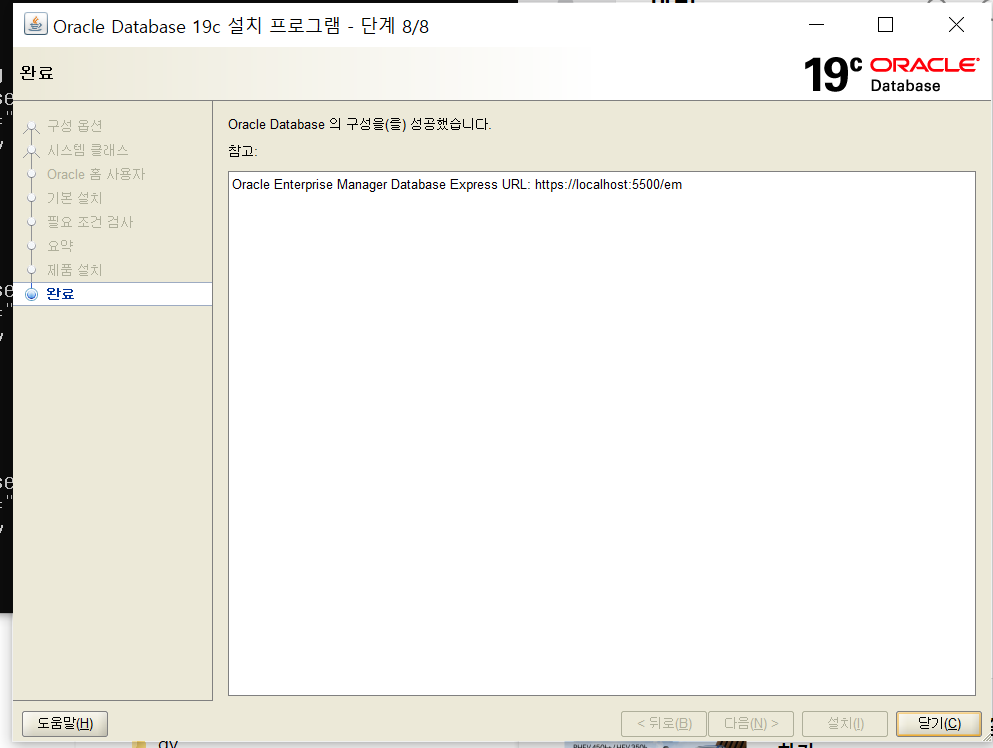Click the installer window title text
This screenshot has width=993, height=748.
[x=241, y=26]
